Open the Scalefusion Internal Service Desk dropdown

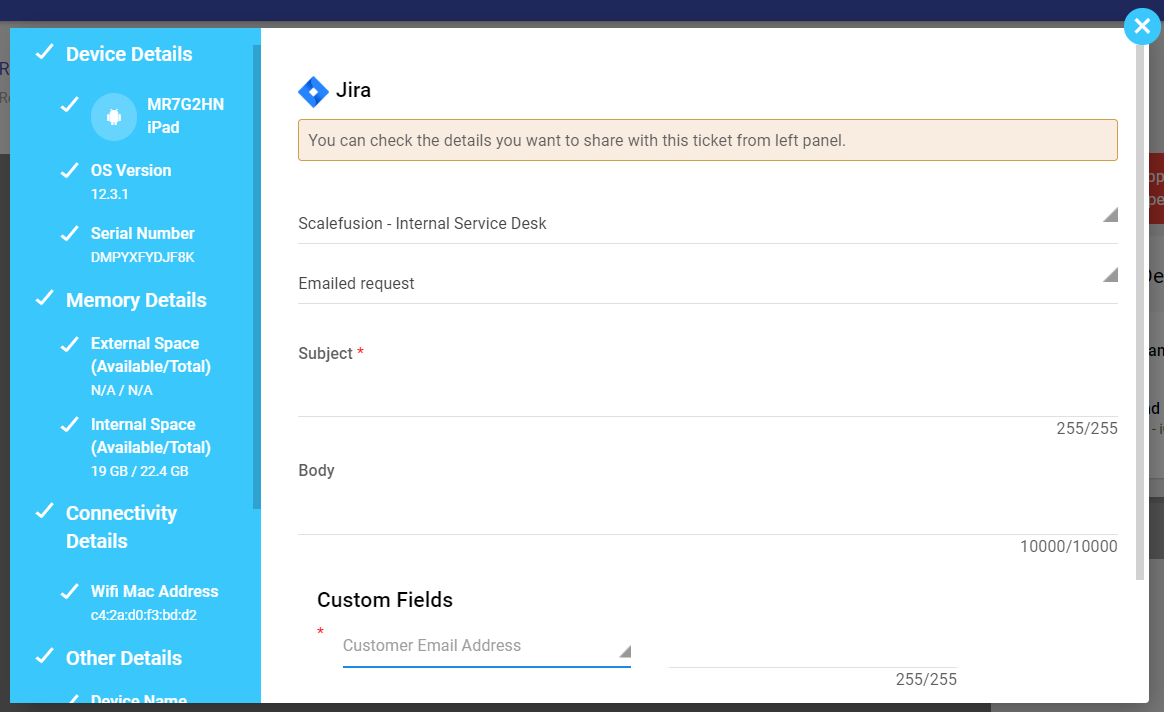pos(707,223)
